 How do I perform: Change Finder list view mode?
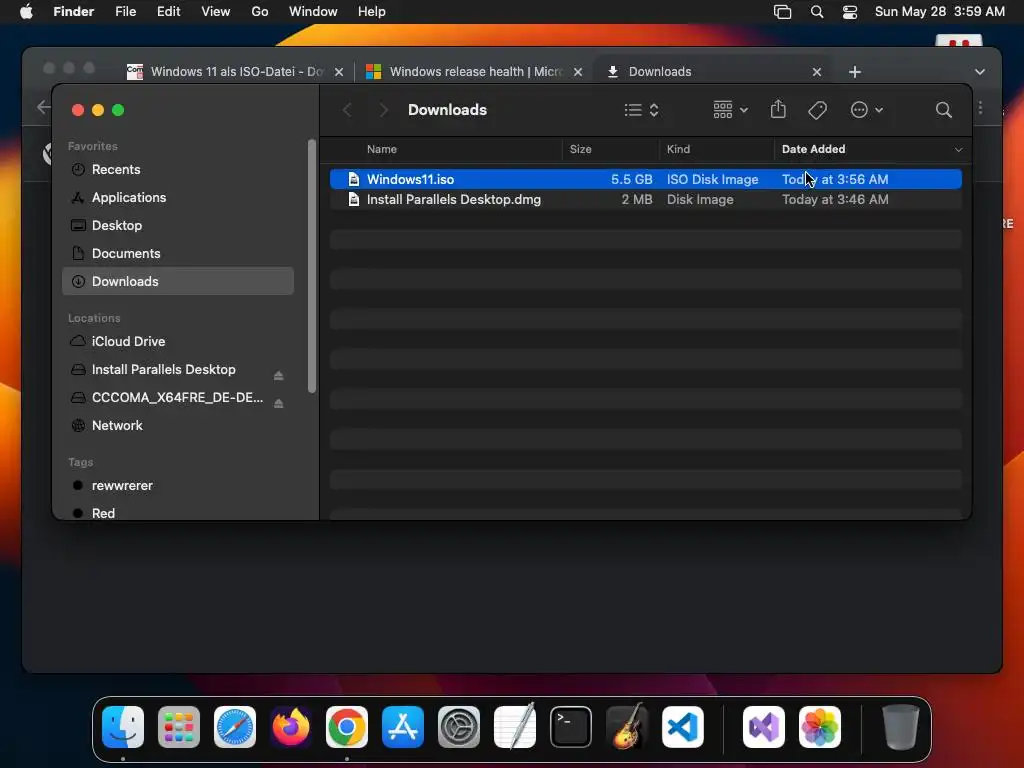click(641, 110)
